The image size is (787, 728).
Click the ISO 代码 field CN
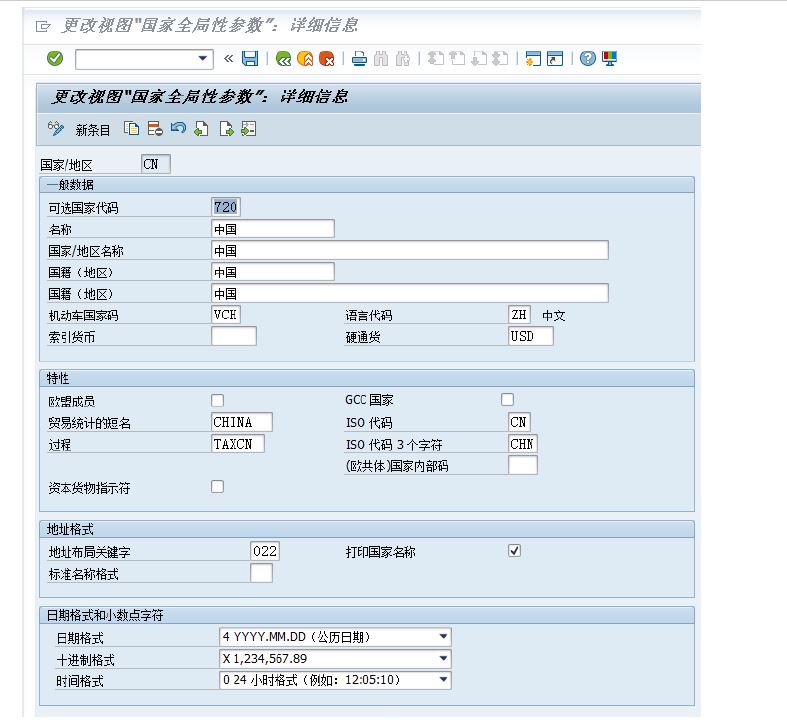click(519, 422)
